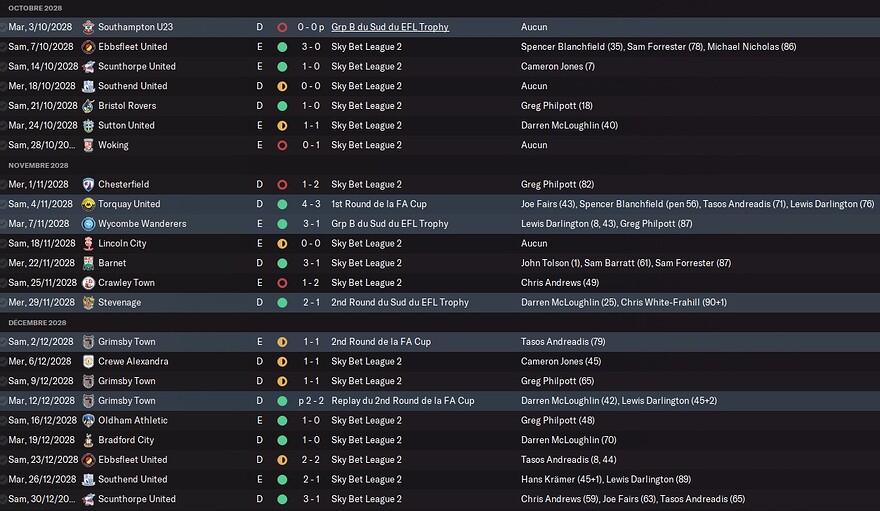Select the scorer Darren McLoughlin (70)
The width and height of the screenshot is (880, 511).
(x=569, y=439)
